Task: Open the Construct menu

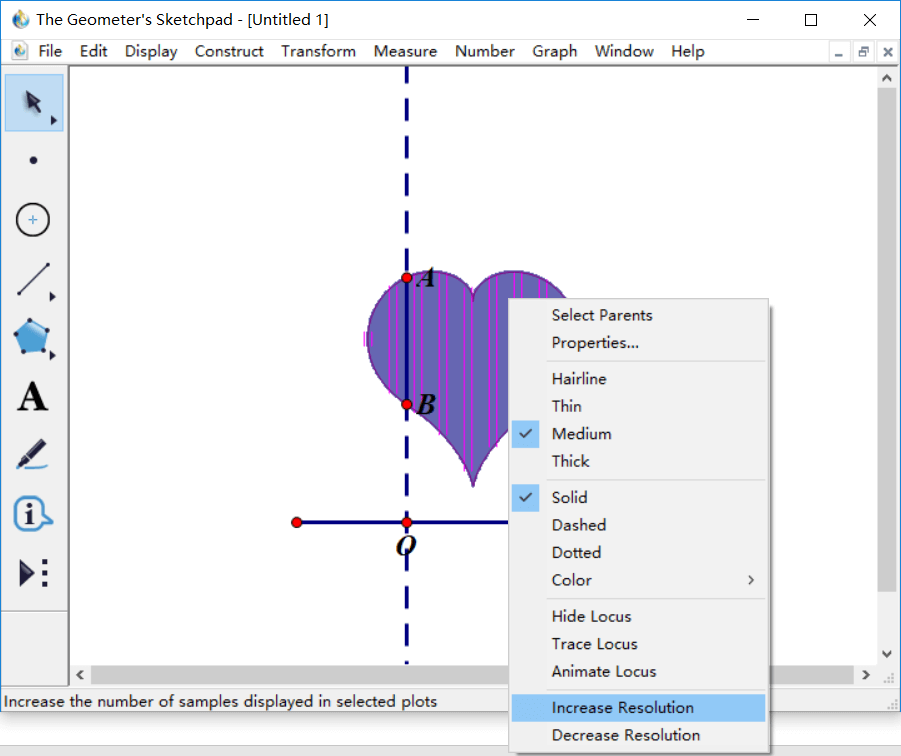Action: (229, 51)
